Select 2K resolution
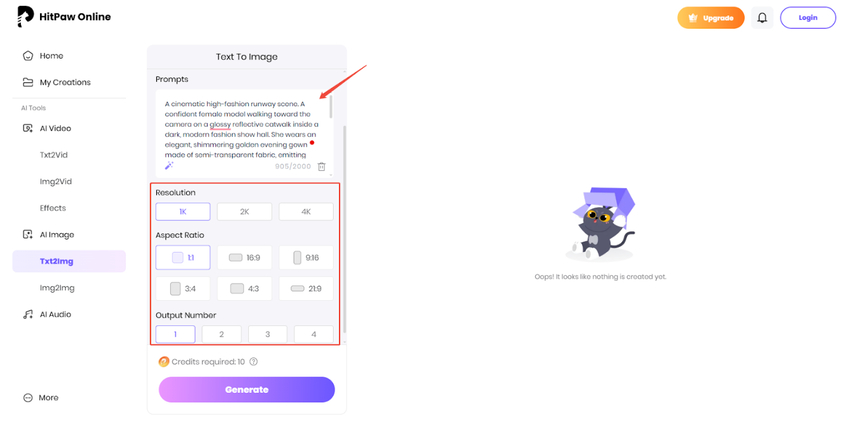 (245, 212)
